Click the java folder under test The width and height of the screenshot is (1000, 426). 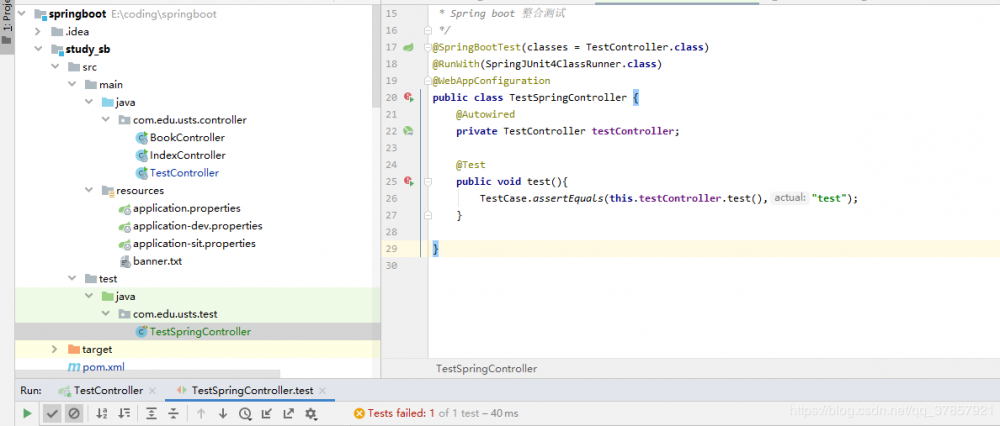(118, 297)
